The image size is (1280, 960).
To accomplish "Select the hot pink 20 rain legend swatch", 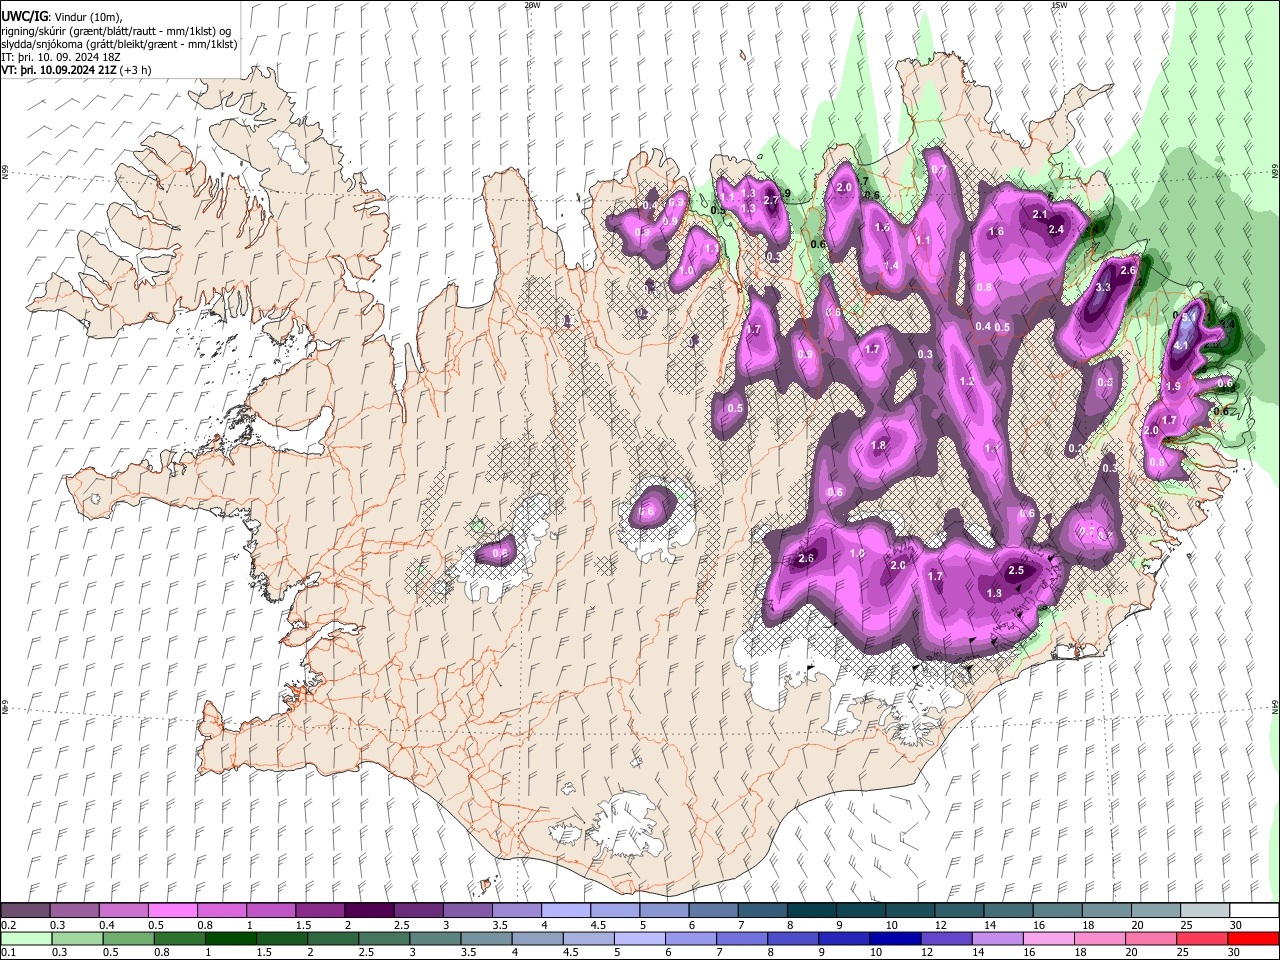I will point(1151,939).
